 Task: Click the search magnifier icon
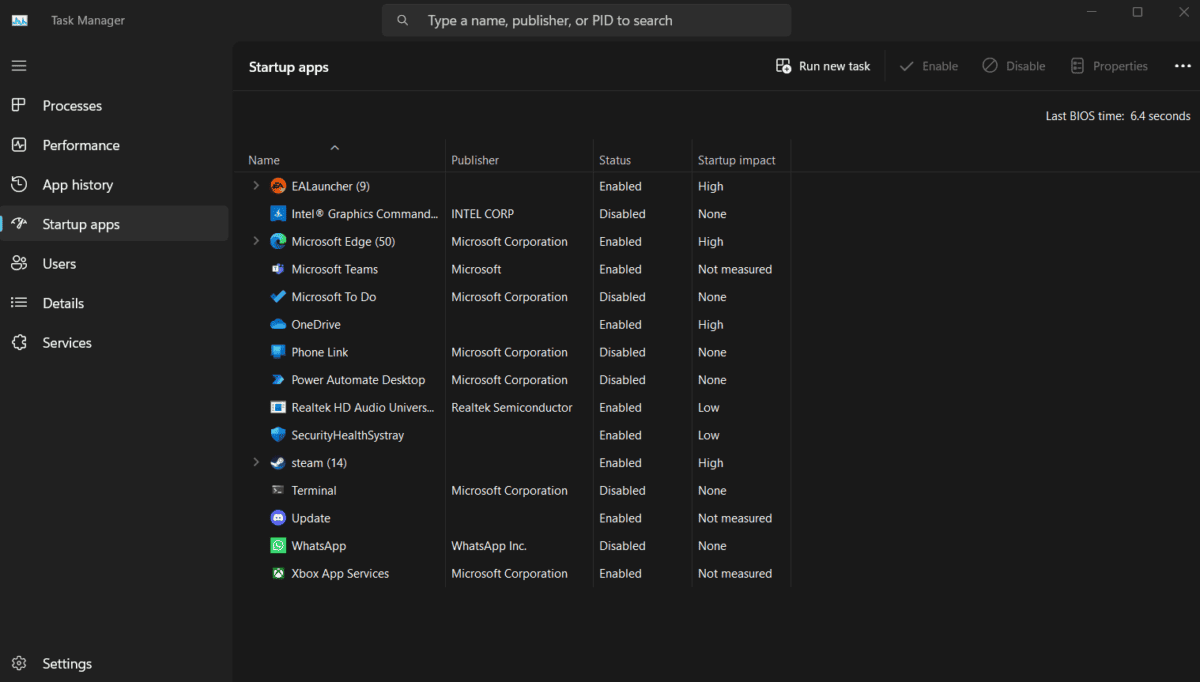coord(402,20)
